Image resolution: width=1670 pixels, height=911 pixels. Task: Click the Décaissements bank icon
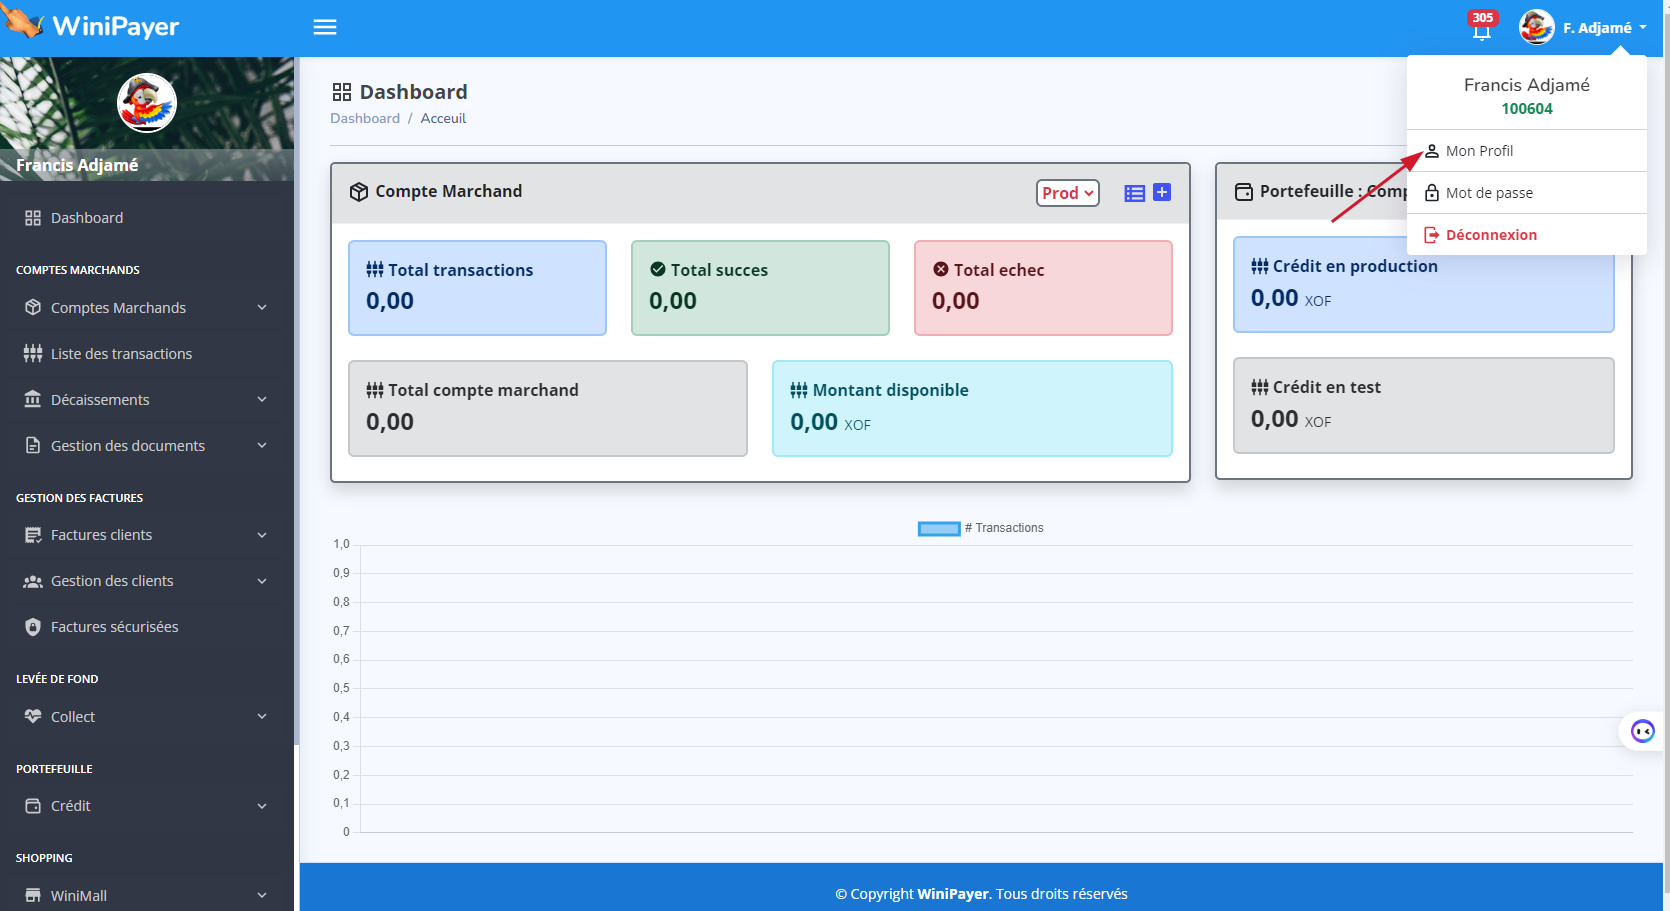(x=33, y=399)
